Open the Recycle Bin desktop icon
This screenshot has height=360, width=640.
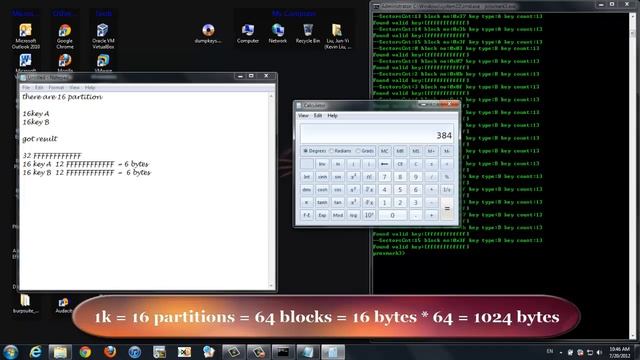pyautogui.click(x=308, y=33)
